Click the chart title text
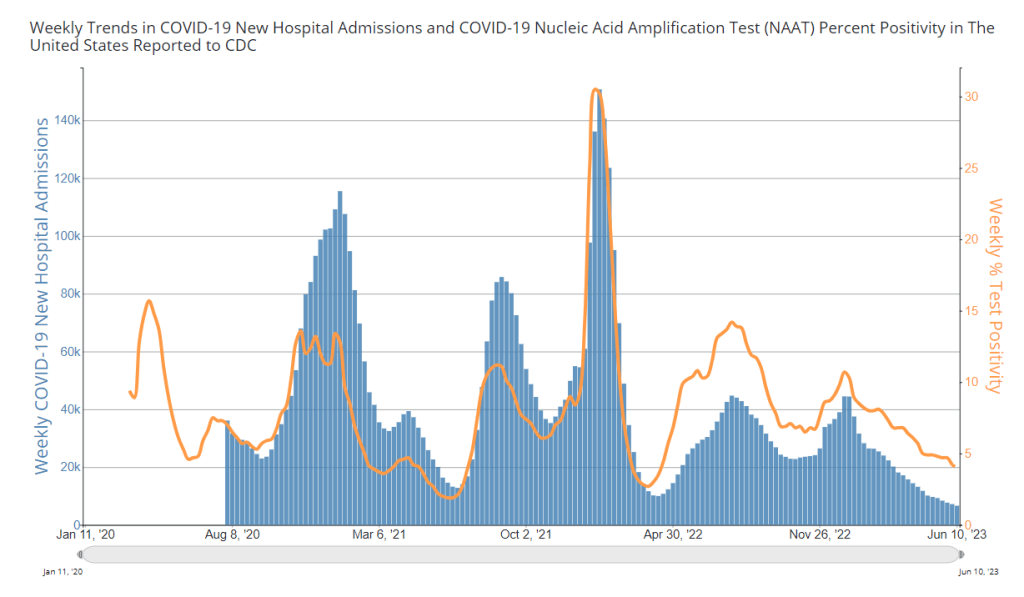 (512, 37)
